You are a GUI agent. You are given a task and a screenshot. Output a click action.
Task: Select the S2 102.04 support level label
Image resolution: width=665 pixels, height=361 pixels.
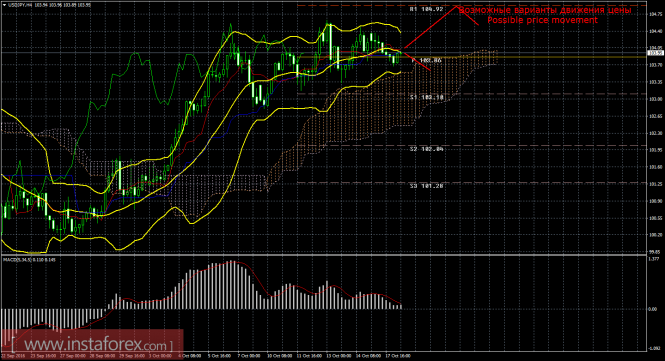[427, 149]
